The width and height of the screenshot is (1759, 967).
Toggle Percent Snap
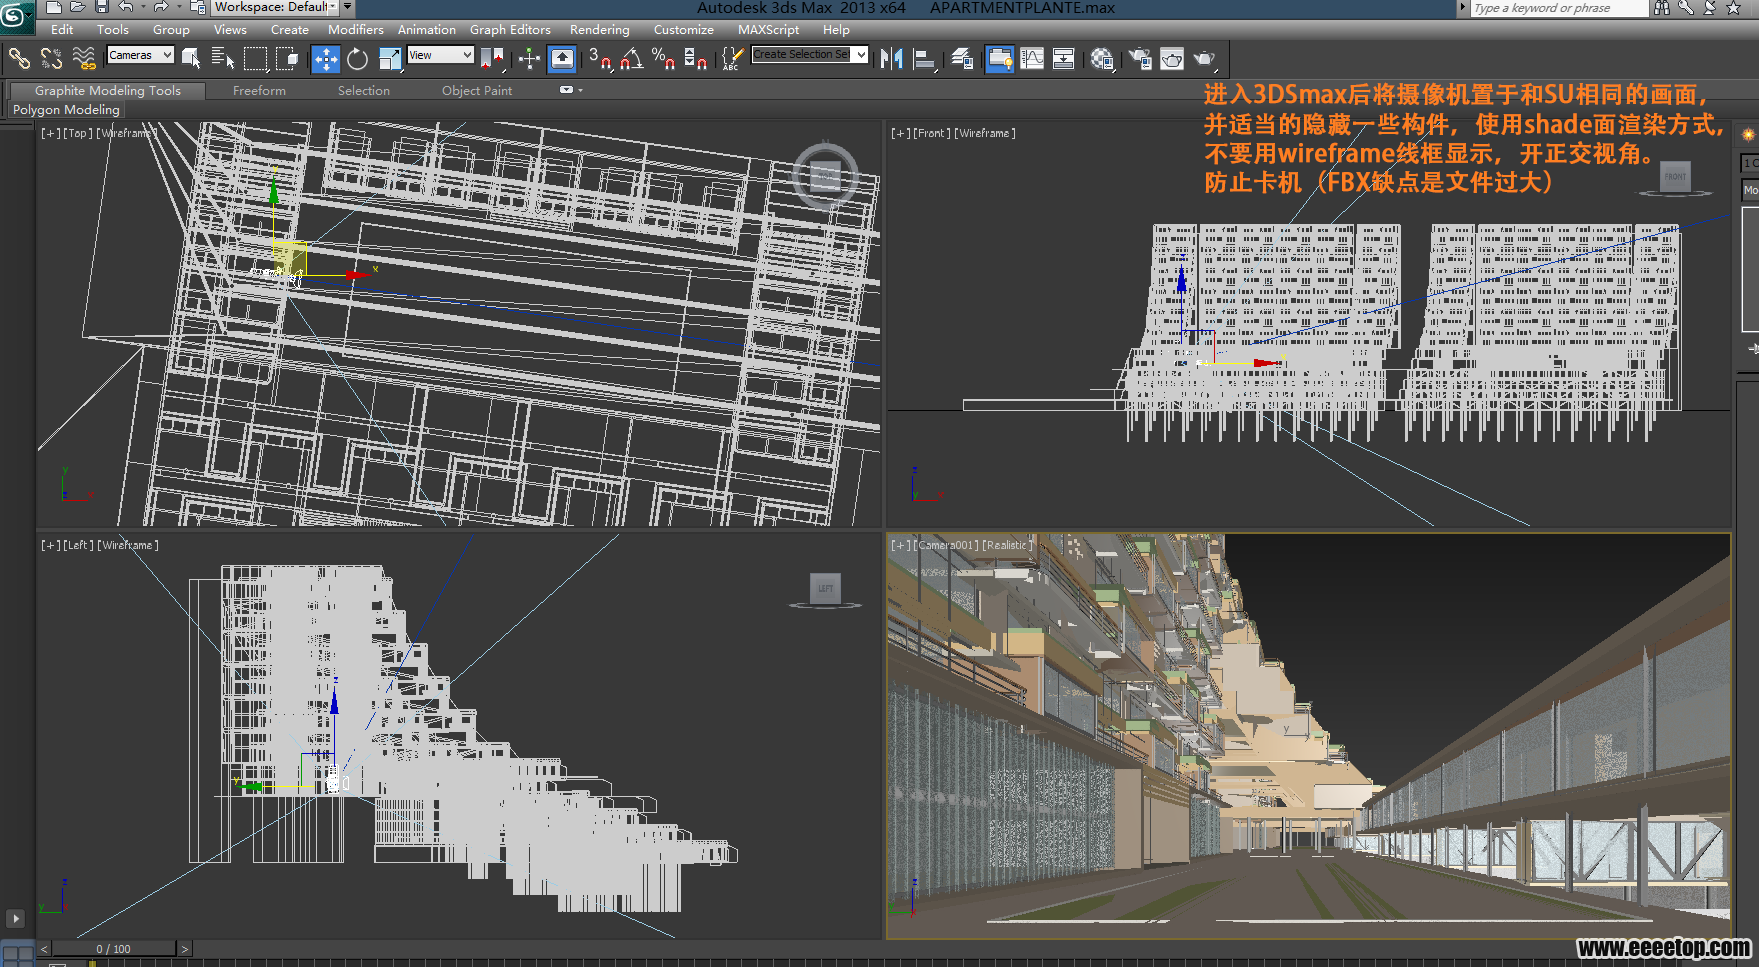(663, 59)
